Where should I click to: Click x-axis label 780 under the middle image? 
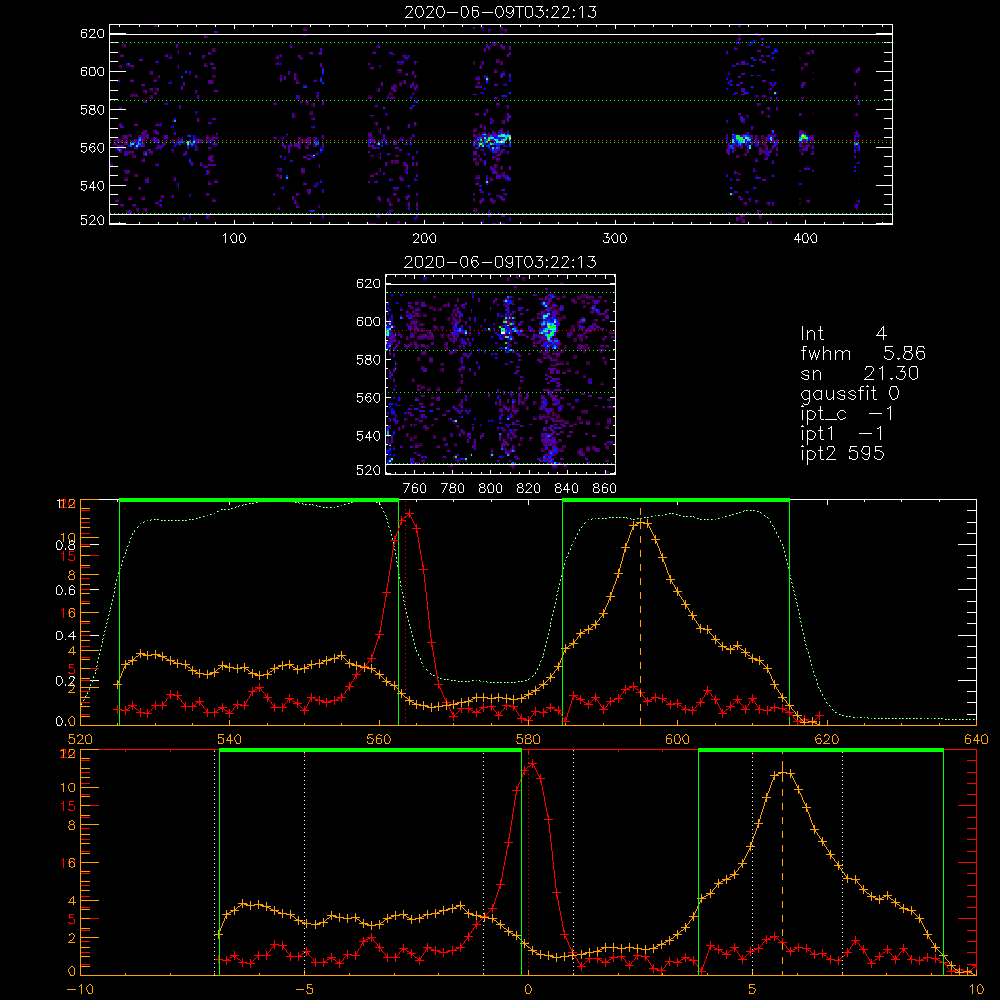tap(453, 489)
